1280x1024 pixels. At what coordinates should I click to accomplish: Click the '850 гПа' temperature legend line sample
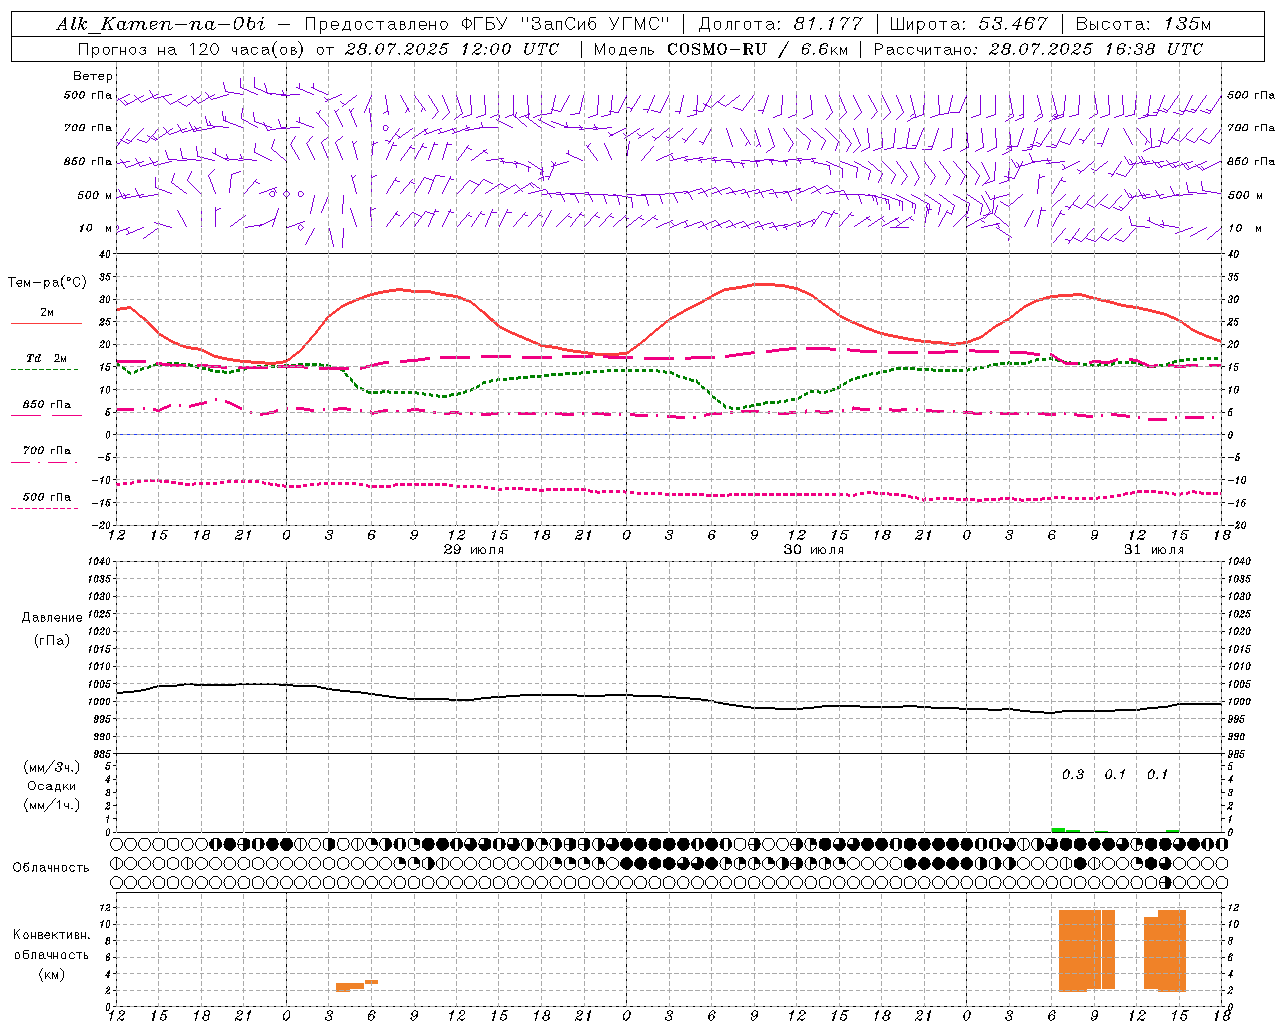(x=46, y=415)
